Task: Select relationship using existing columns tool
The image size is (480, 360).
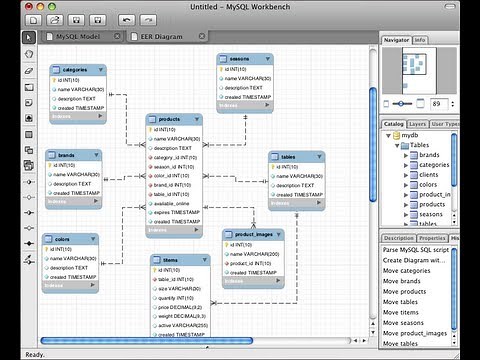Action: pos(29,259)
